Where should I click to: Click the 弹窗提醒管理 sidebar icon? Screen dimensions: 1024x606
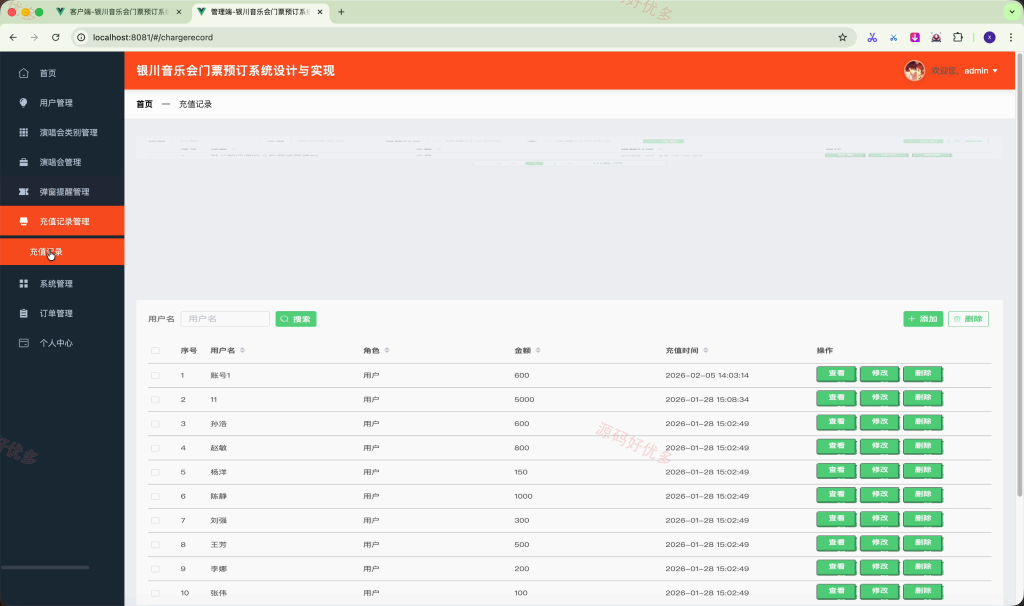[x=24, y=191]
